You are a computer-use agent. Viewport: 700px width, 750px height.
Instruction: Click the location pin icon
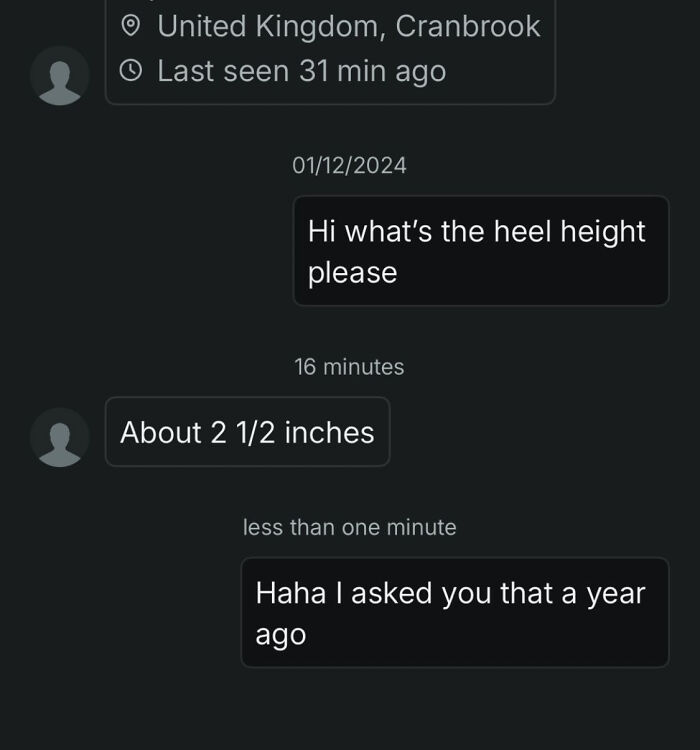(131, 27)
